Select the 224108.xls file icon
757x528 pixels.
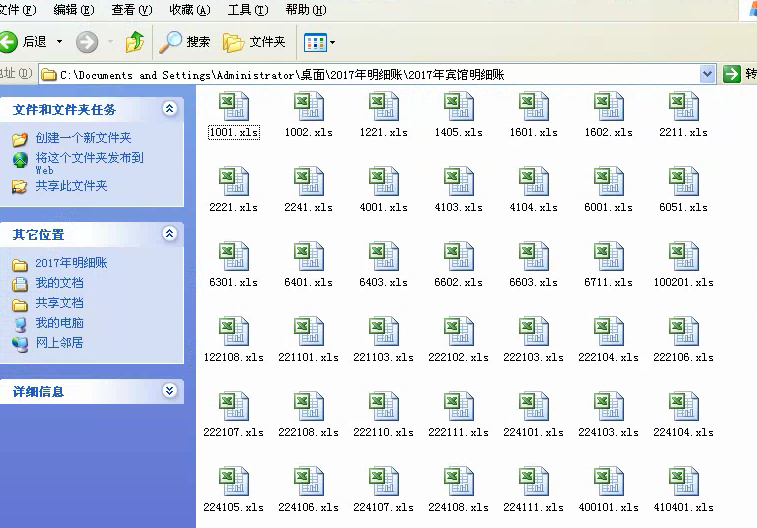click(459, 481)
